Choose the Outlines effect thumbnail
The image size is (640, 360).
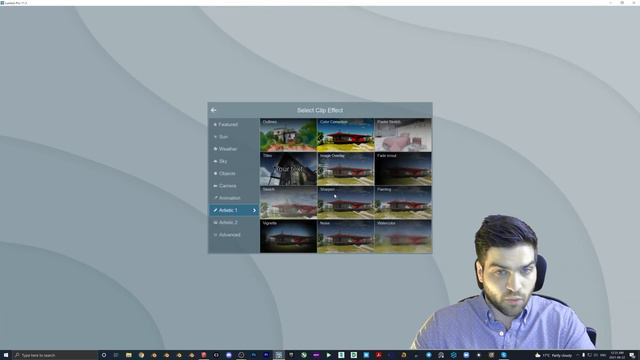[288, 135]
